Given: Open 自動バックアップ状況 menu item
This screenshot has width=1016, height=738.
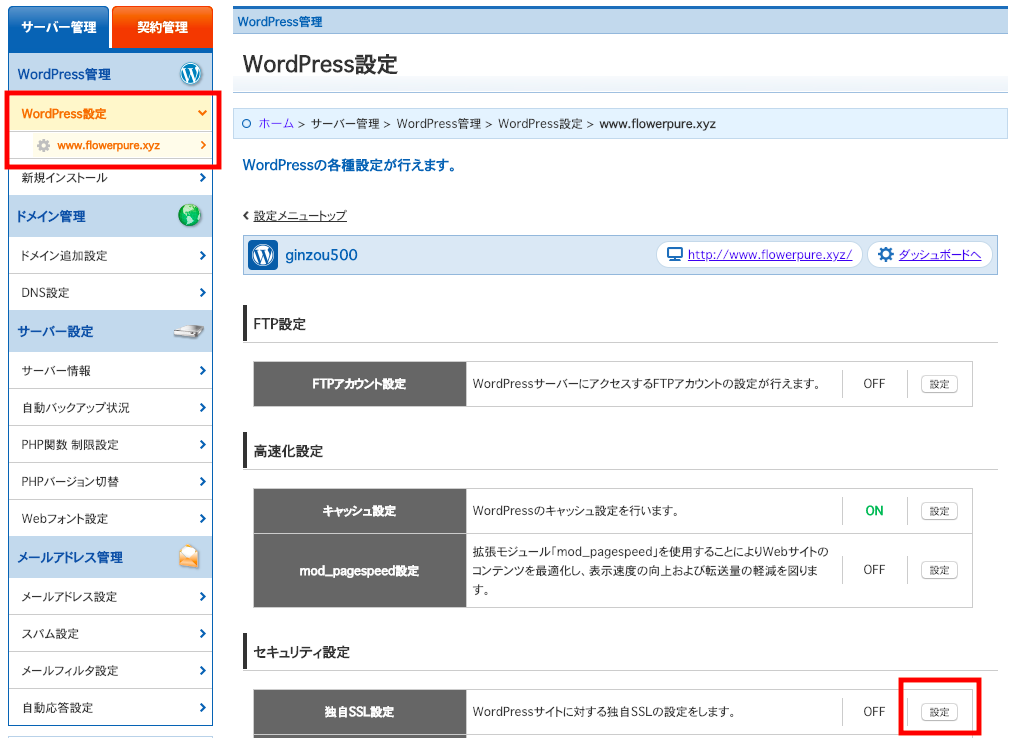Looking at the screenshot, I should (x=111, y=408).
